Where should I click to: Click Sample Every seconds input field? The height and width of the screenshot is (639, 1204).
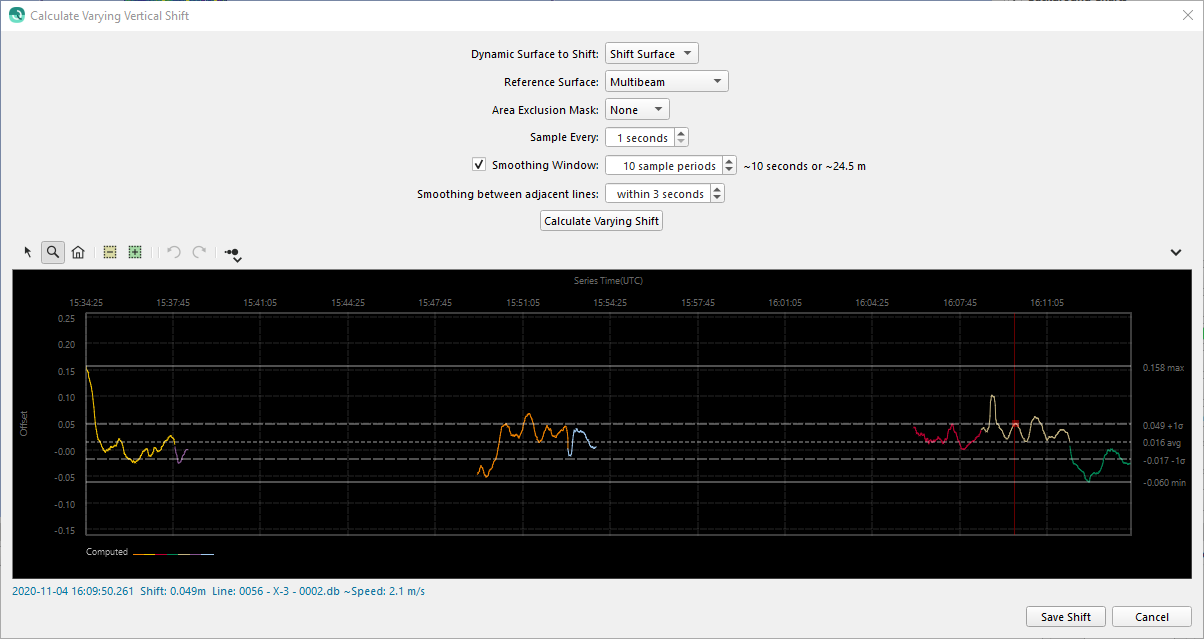[640, 138]
